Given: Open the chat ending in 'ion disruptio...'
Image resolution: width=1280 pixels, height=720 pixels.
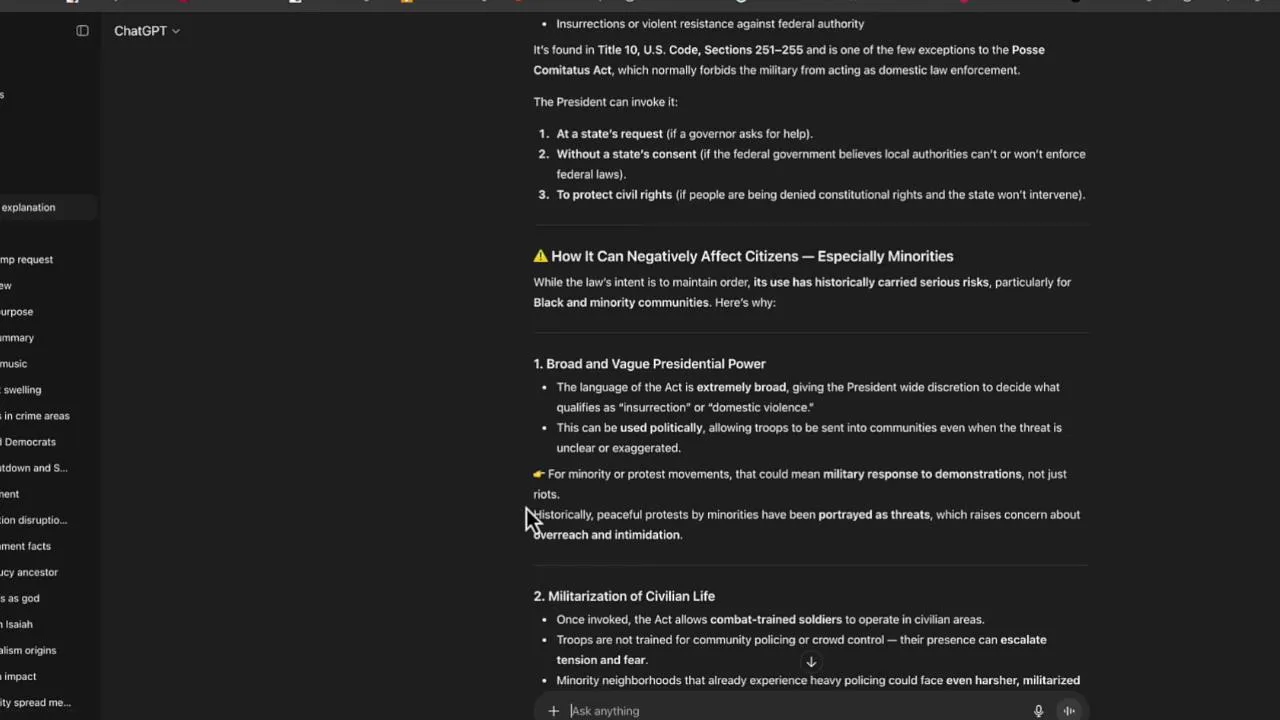Looking at the screenshot, I should [48, 519].
